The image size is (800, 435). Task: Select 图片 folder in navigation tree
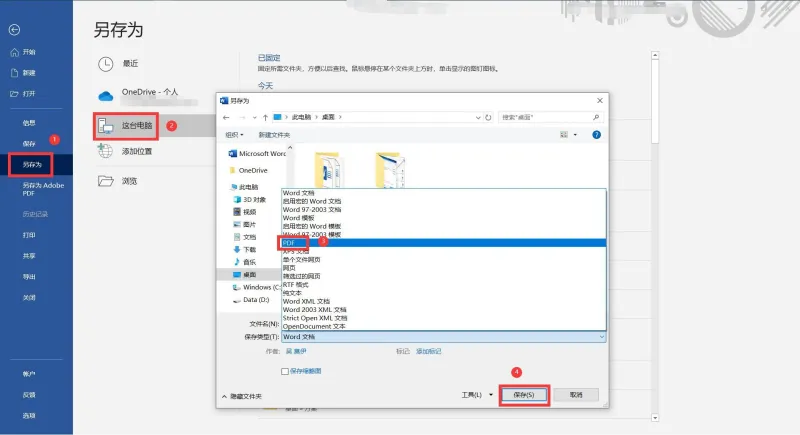(x=245, y=224)
